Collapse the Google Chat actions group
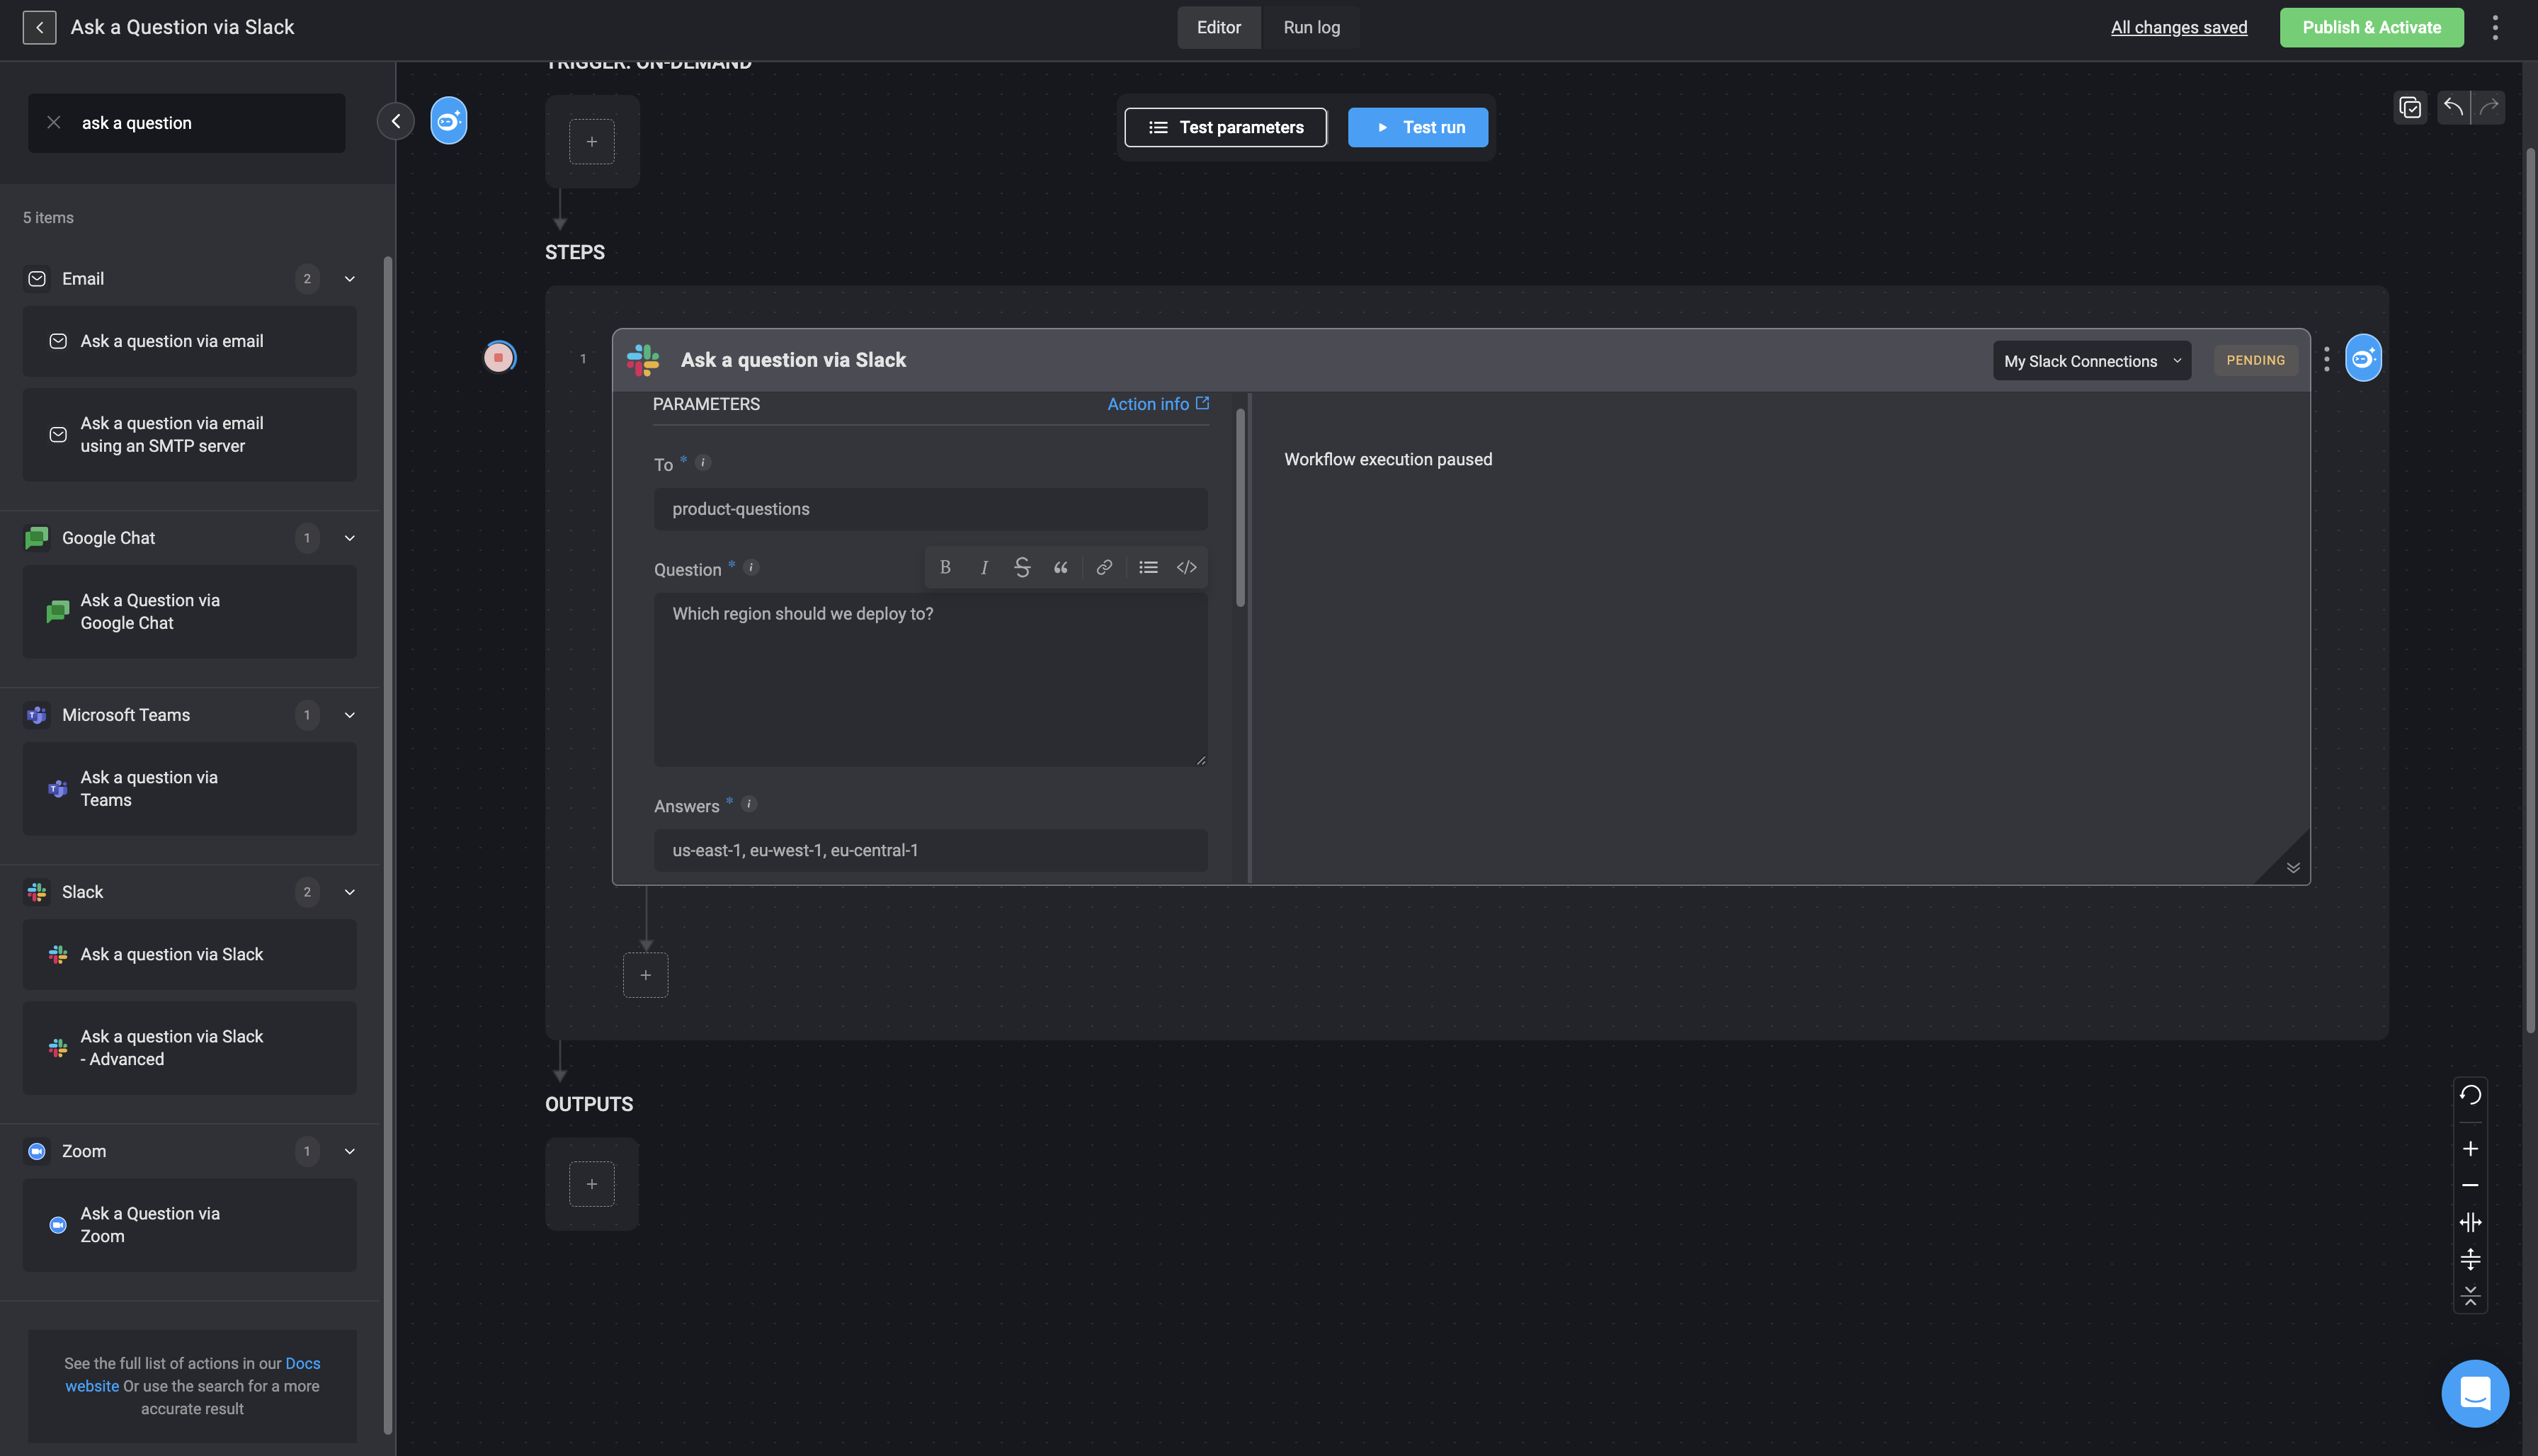 coord(350,538)
